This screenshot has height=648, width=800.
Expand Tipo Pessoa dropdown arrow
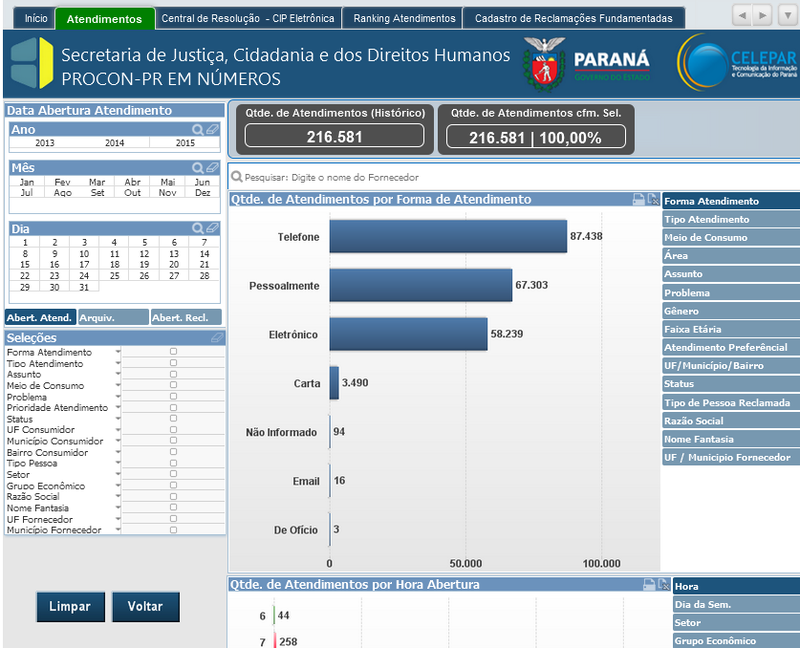118,463
